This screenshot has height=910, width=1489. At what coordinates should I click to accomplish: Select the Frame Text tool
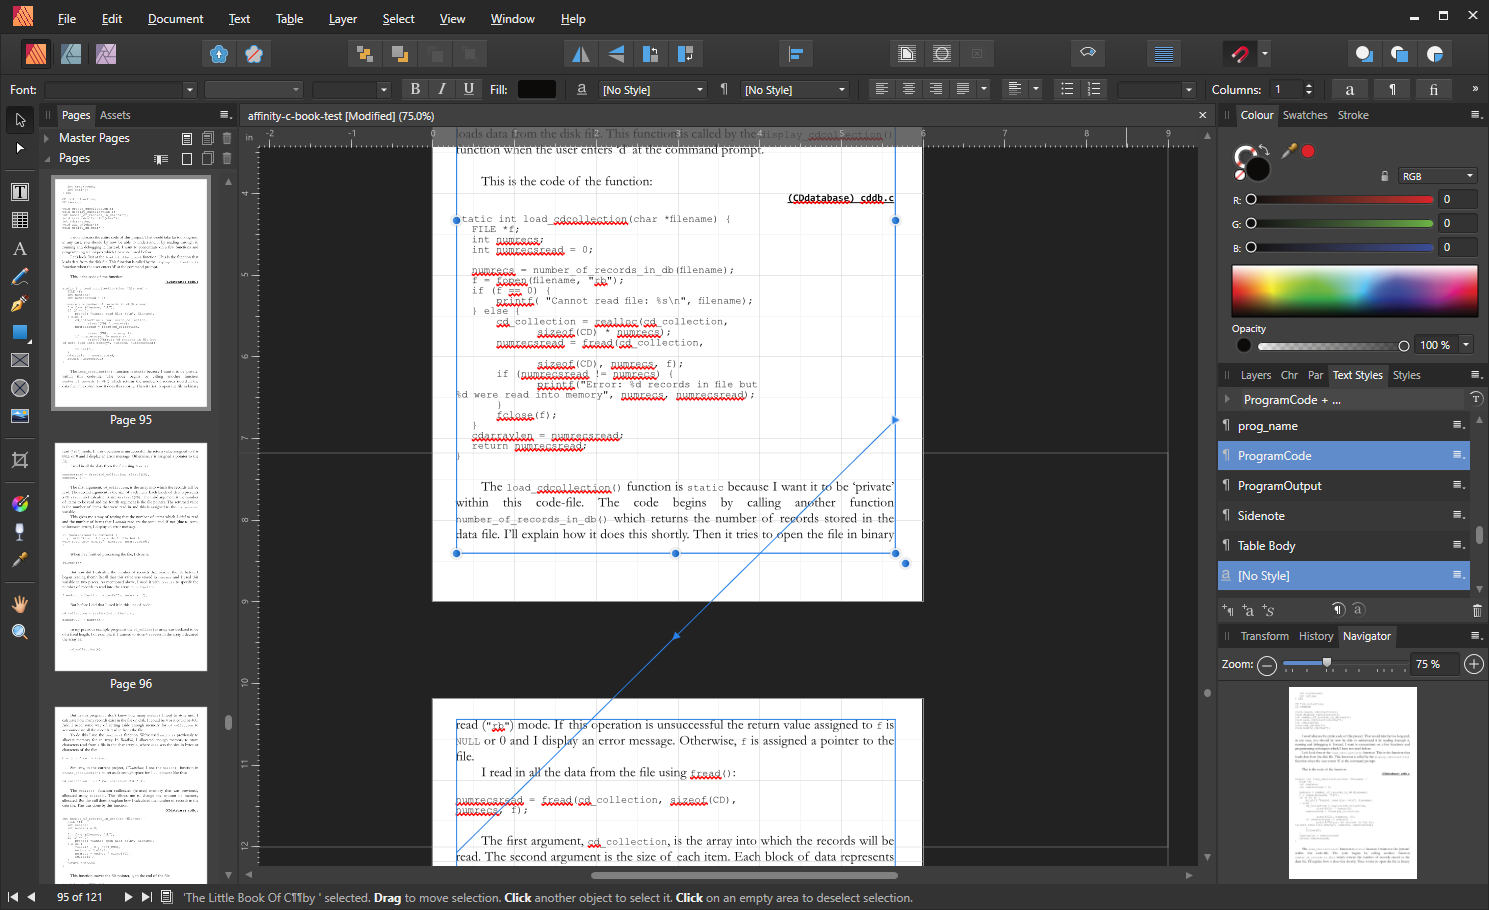[20, 192]
